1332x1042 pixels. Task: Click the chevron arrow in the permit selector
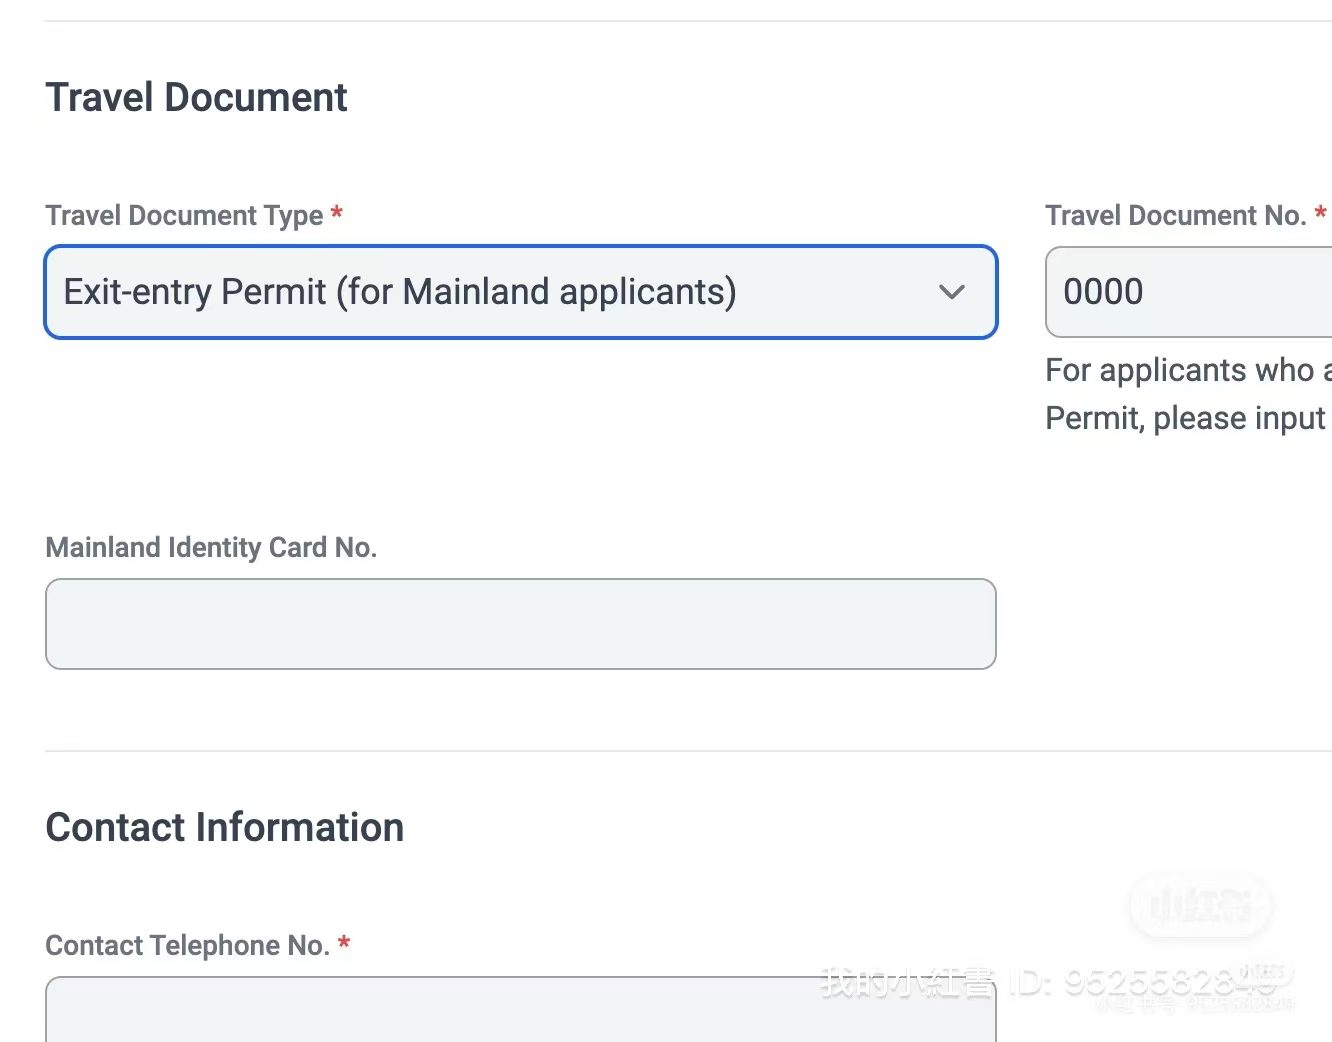point(952,292)
